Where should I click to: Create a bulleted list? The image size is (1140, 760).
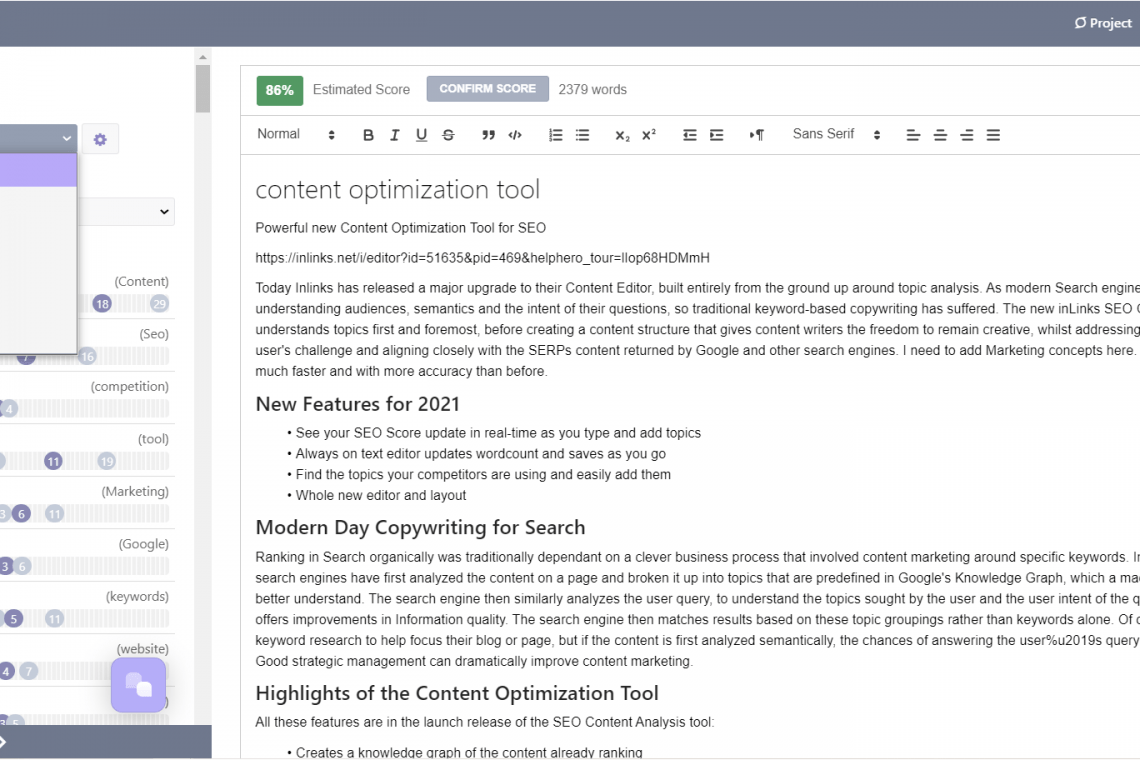[x=582, y=135]
